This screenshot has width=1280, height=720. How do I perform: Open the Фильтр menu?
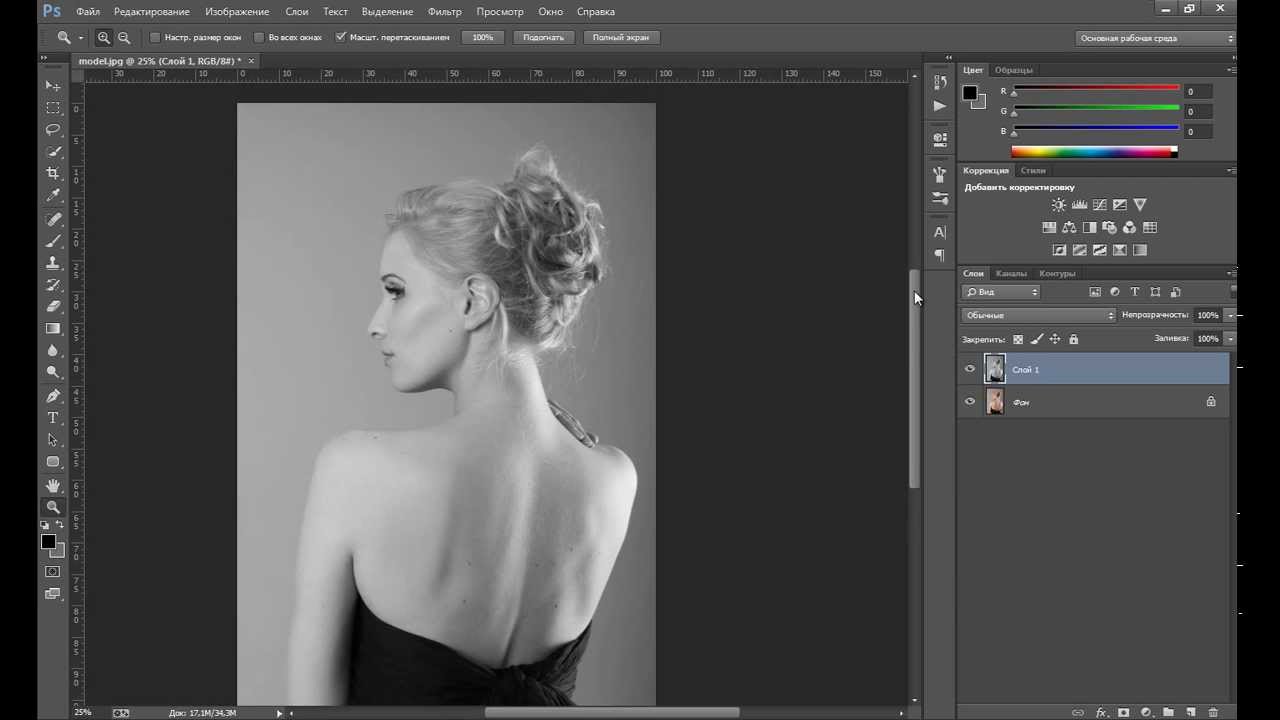click(x=444, y=11)
